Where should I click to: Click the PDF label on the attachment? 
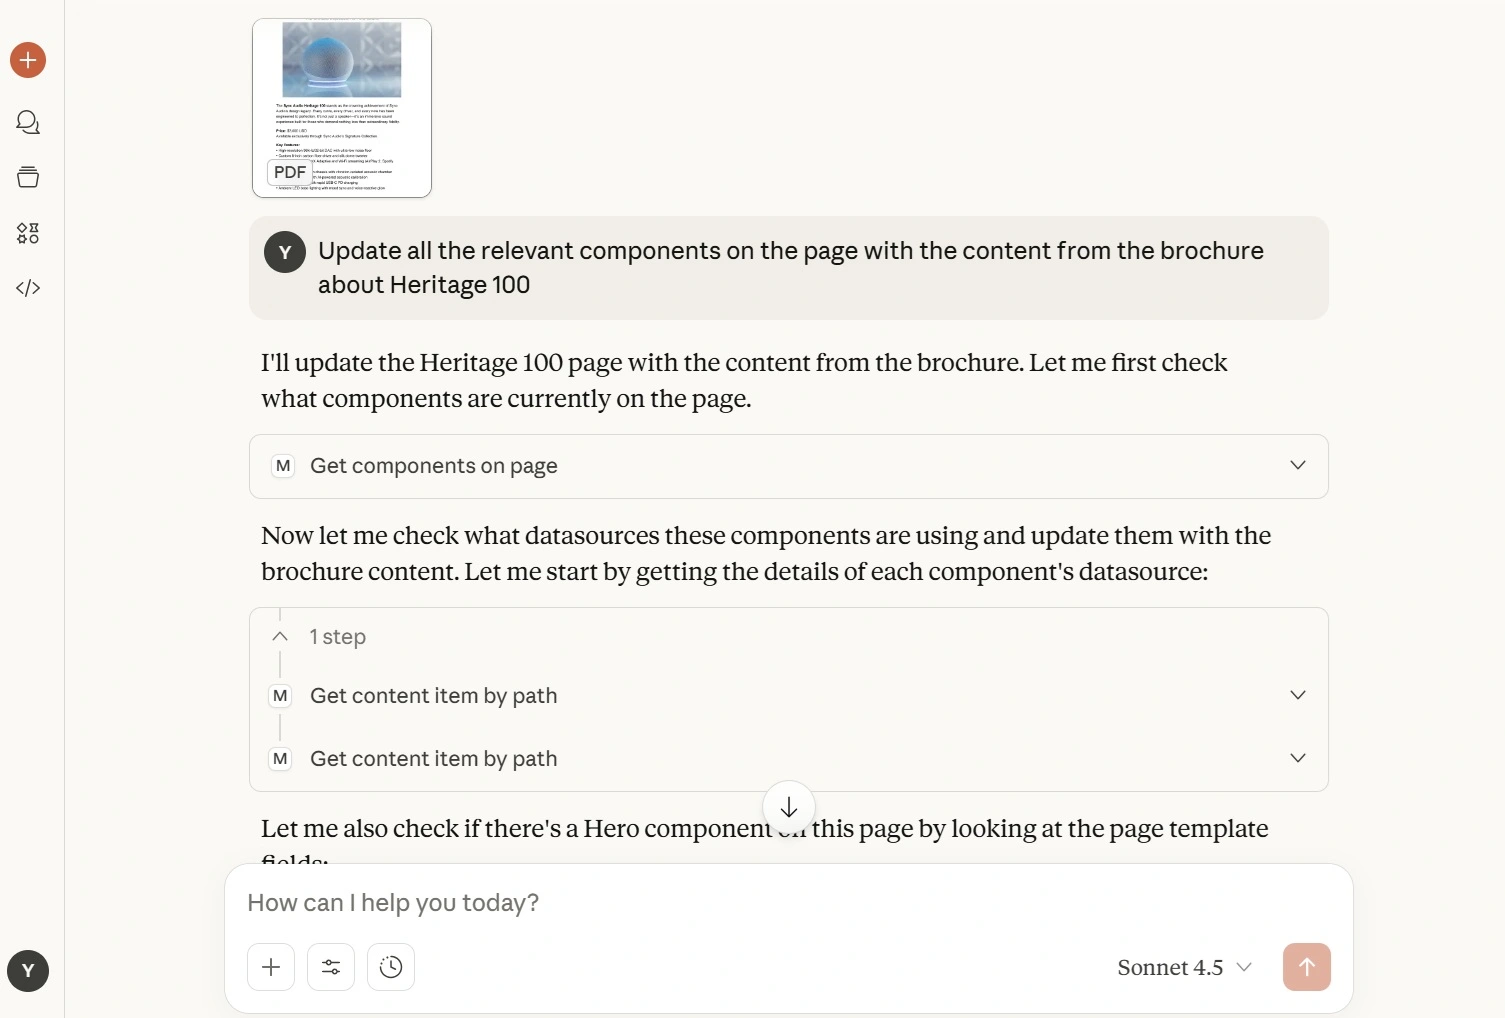289,172
